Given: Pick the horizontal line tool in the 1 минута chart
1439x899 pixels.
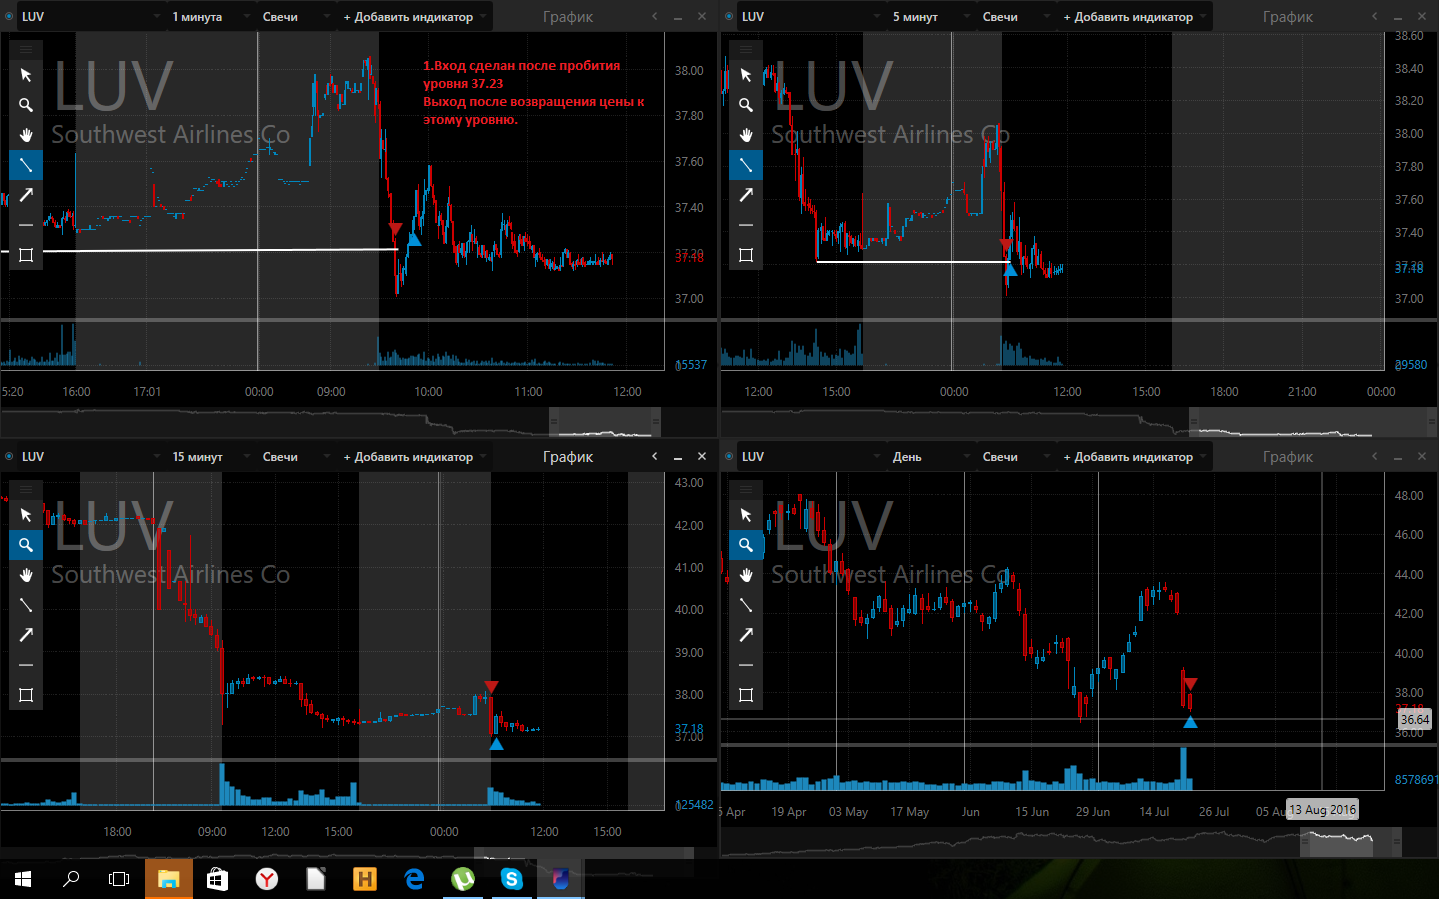Looking at the screenshot, I should (26, 225).
